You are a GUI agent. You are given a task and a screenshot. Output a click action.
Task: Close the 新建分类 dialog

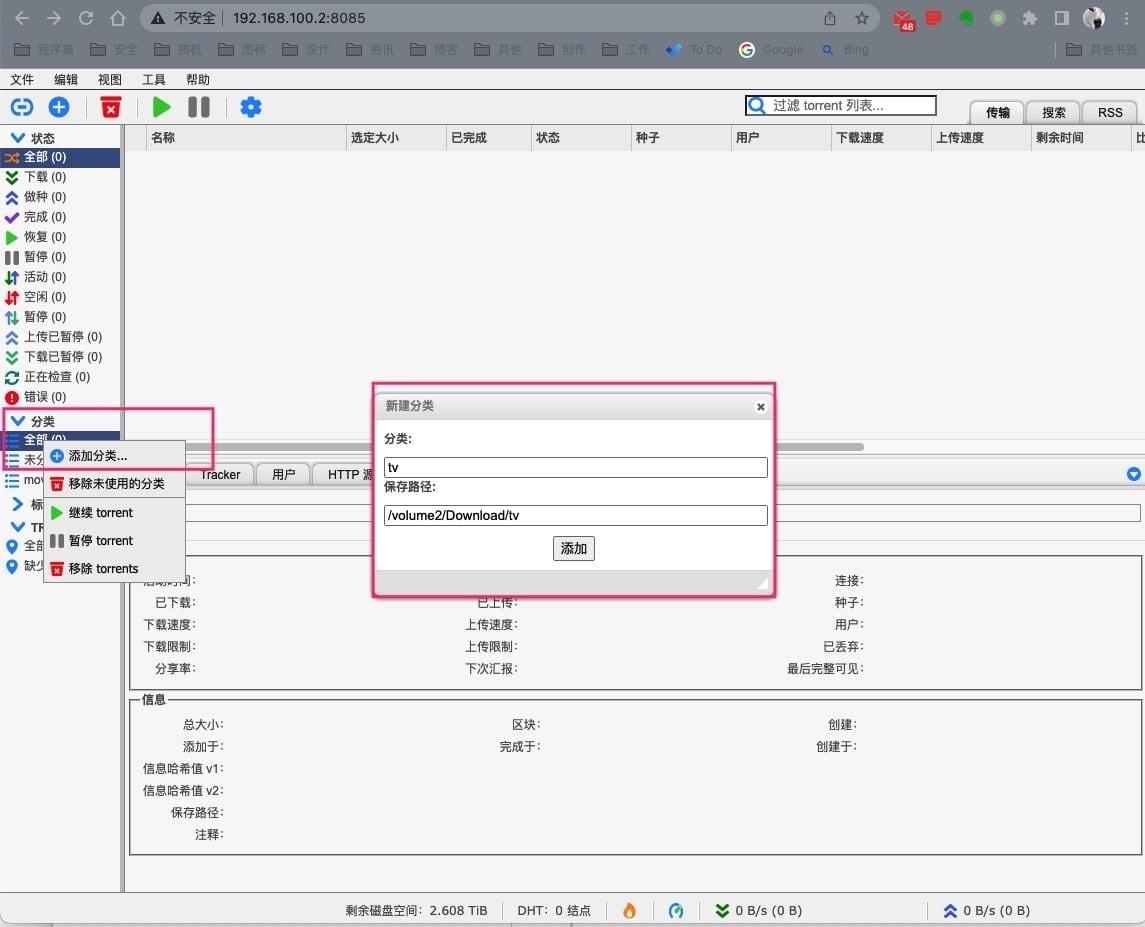tap(761, 407)
